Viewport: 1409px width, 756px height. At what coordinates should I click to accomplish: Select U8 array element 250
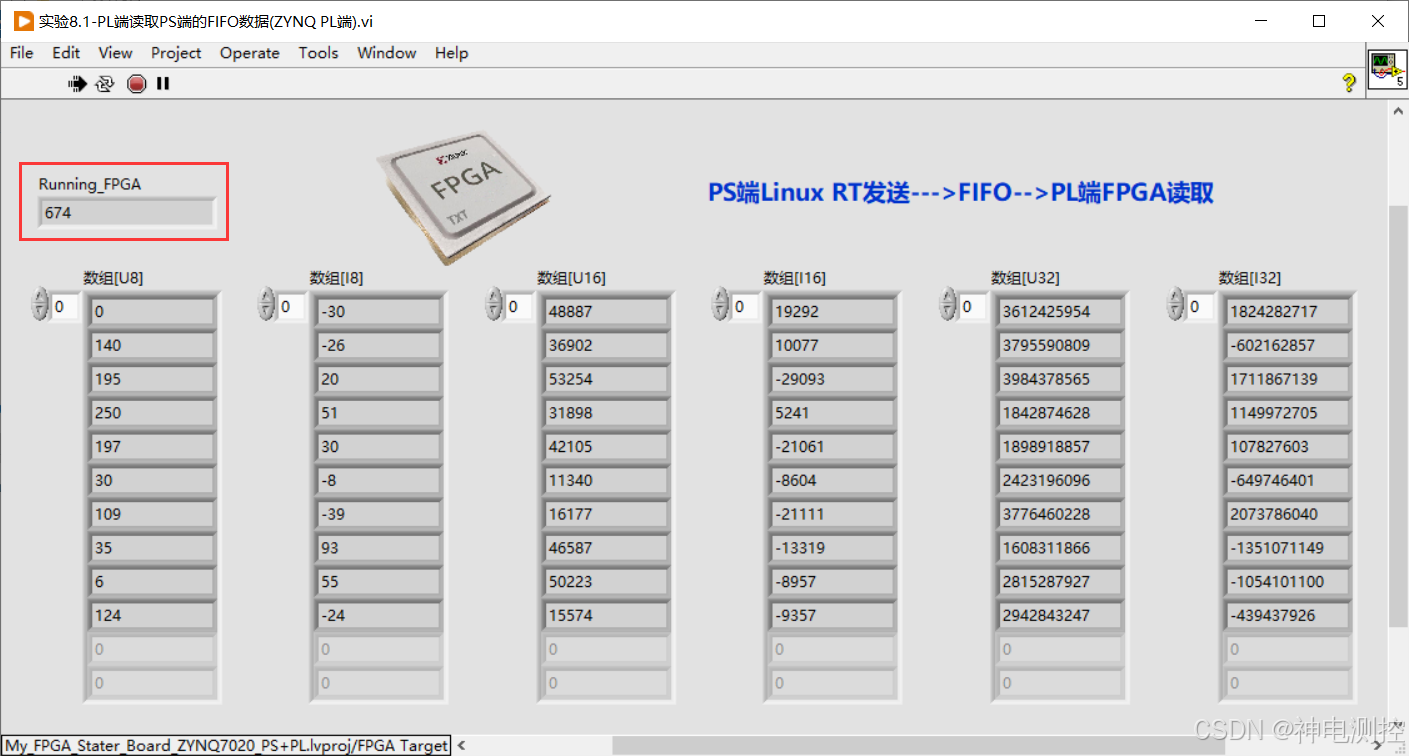tap(152, 413)
